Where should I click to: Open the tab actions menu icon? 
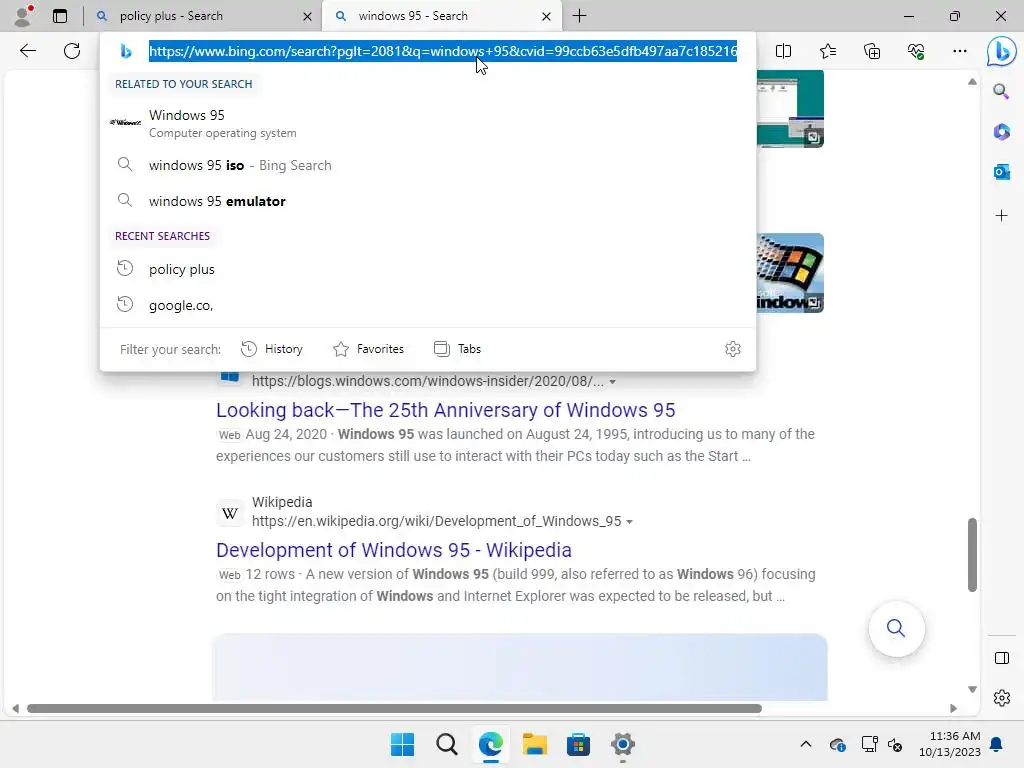(x=59, y=16)
